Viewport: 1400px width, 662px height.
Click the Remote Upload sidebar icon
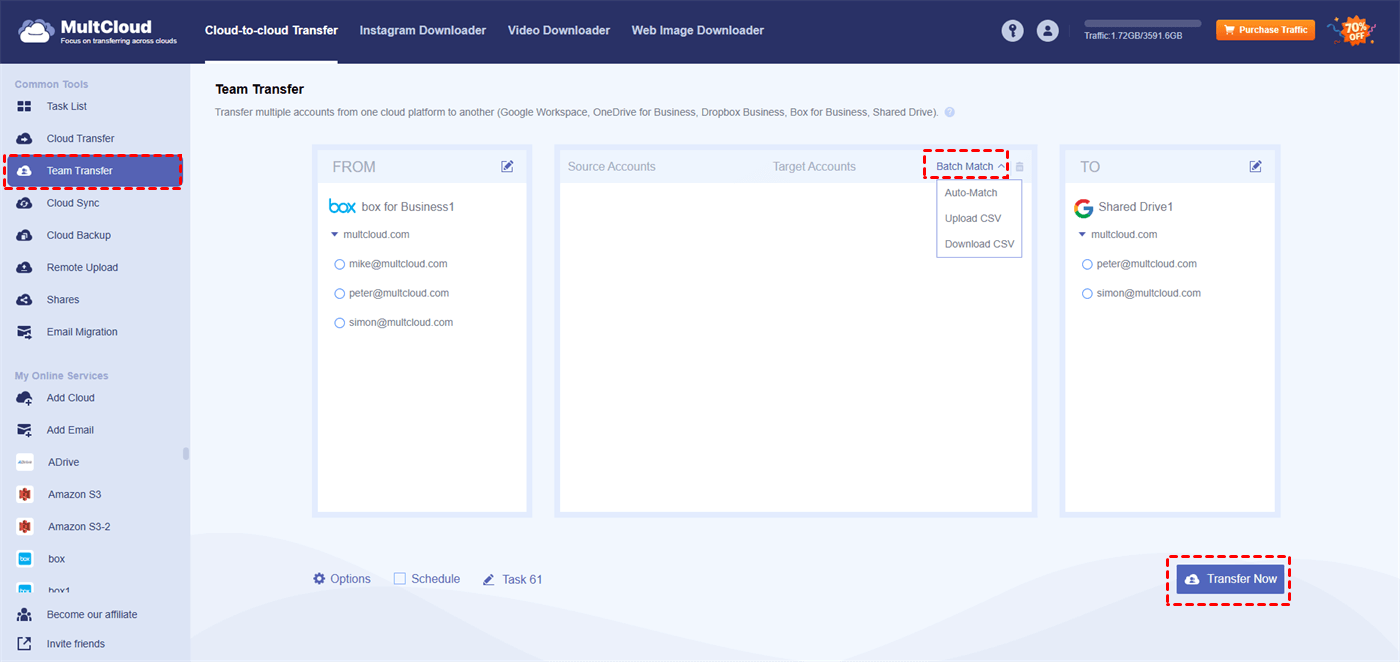point(24,267)
